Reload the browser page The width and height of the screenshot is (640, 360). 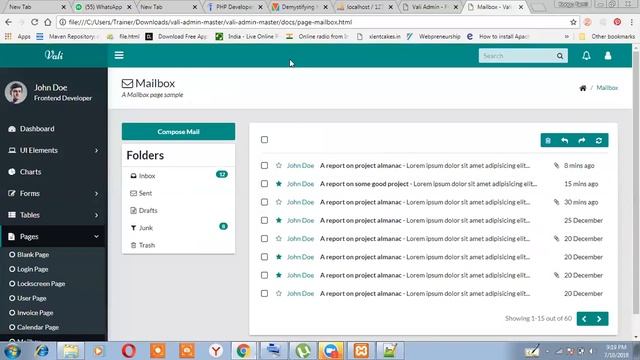(34, 22)
